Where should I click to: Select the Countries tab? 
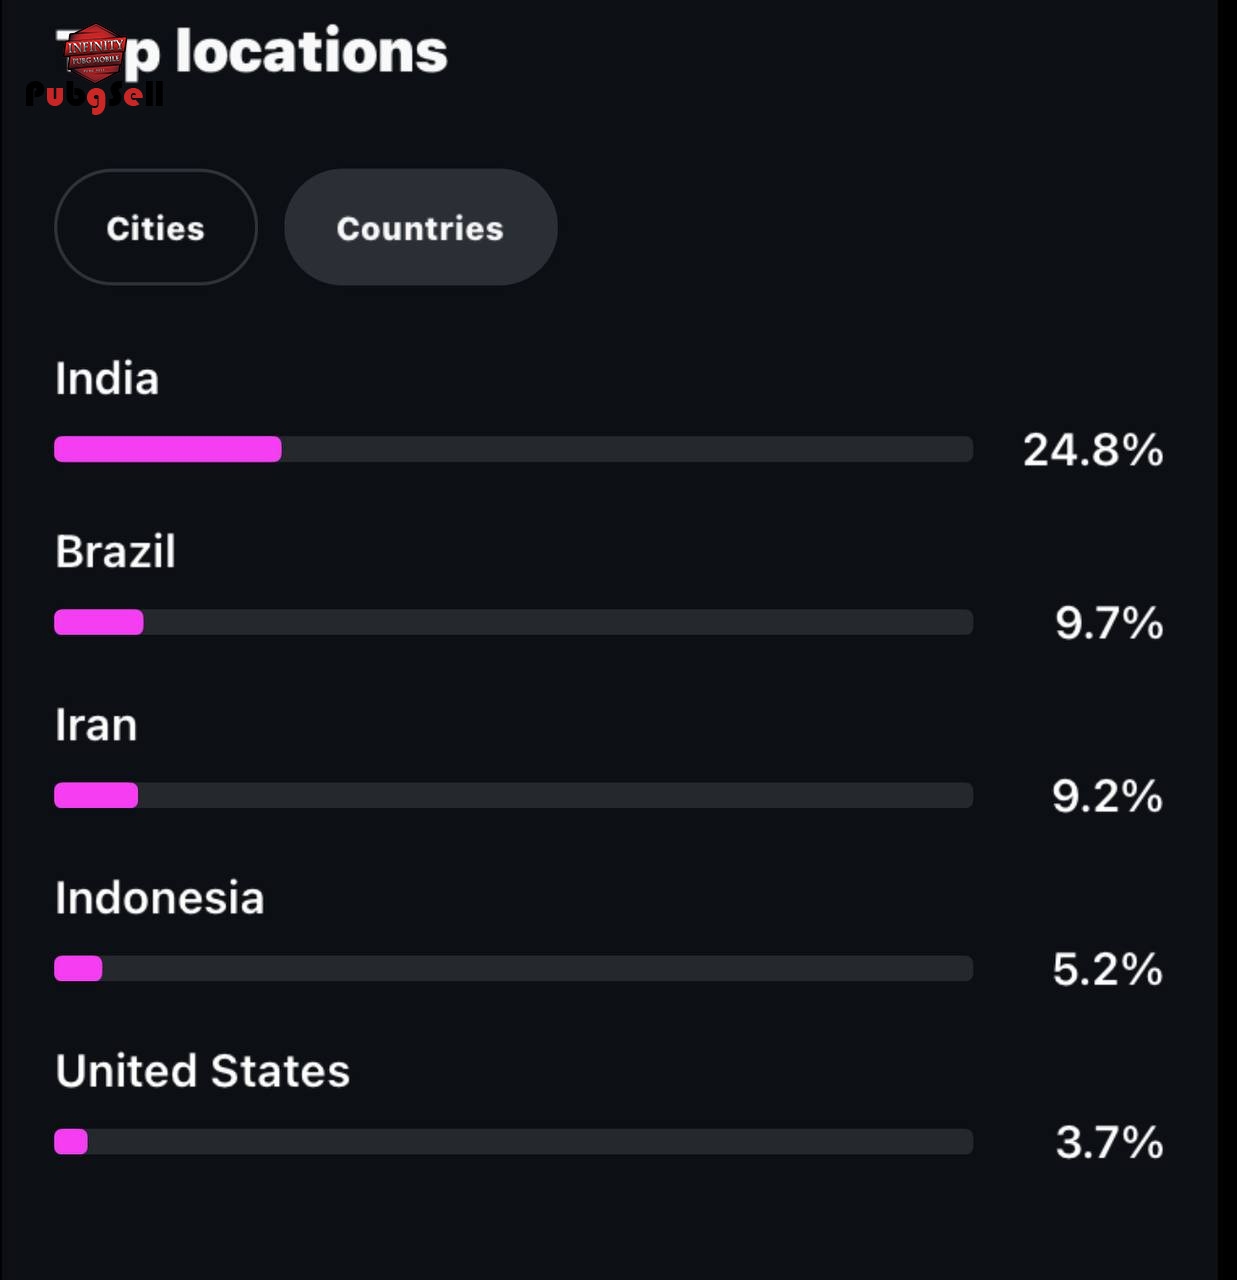421,227
